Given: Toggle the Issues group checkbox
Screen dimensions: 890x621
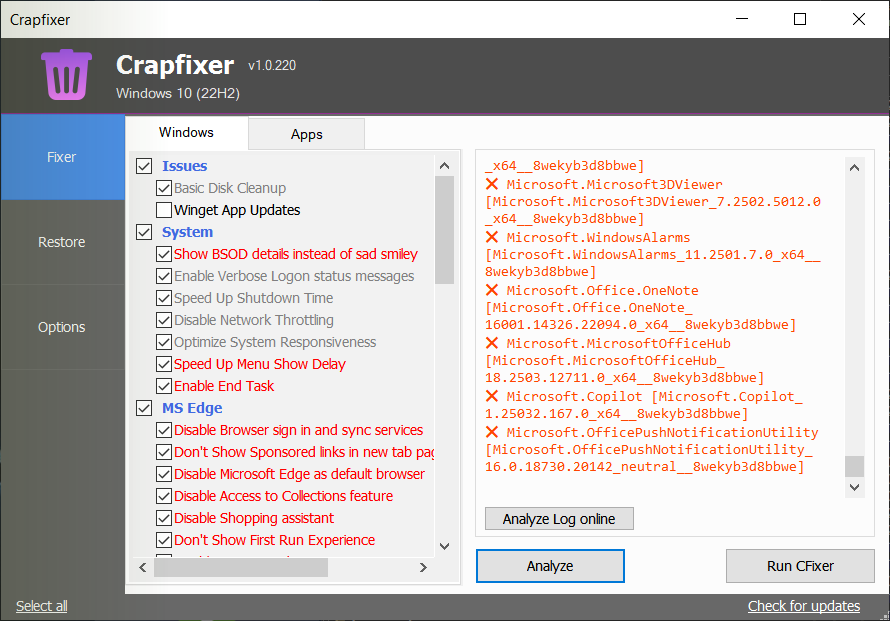Looking at the screenshot, I should tap(143, 166).
